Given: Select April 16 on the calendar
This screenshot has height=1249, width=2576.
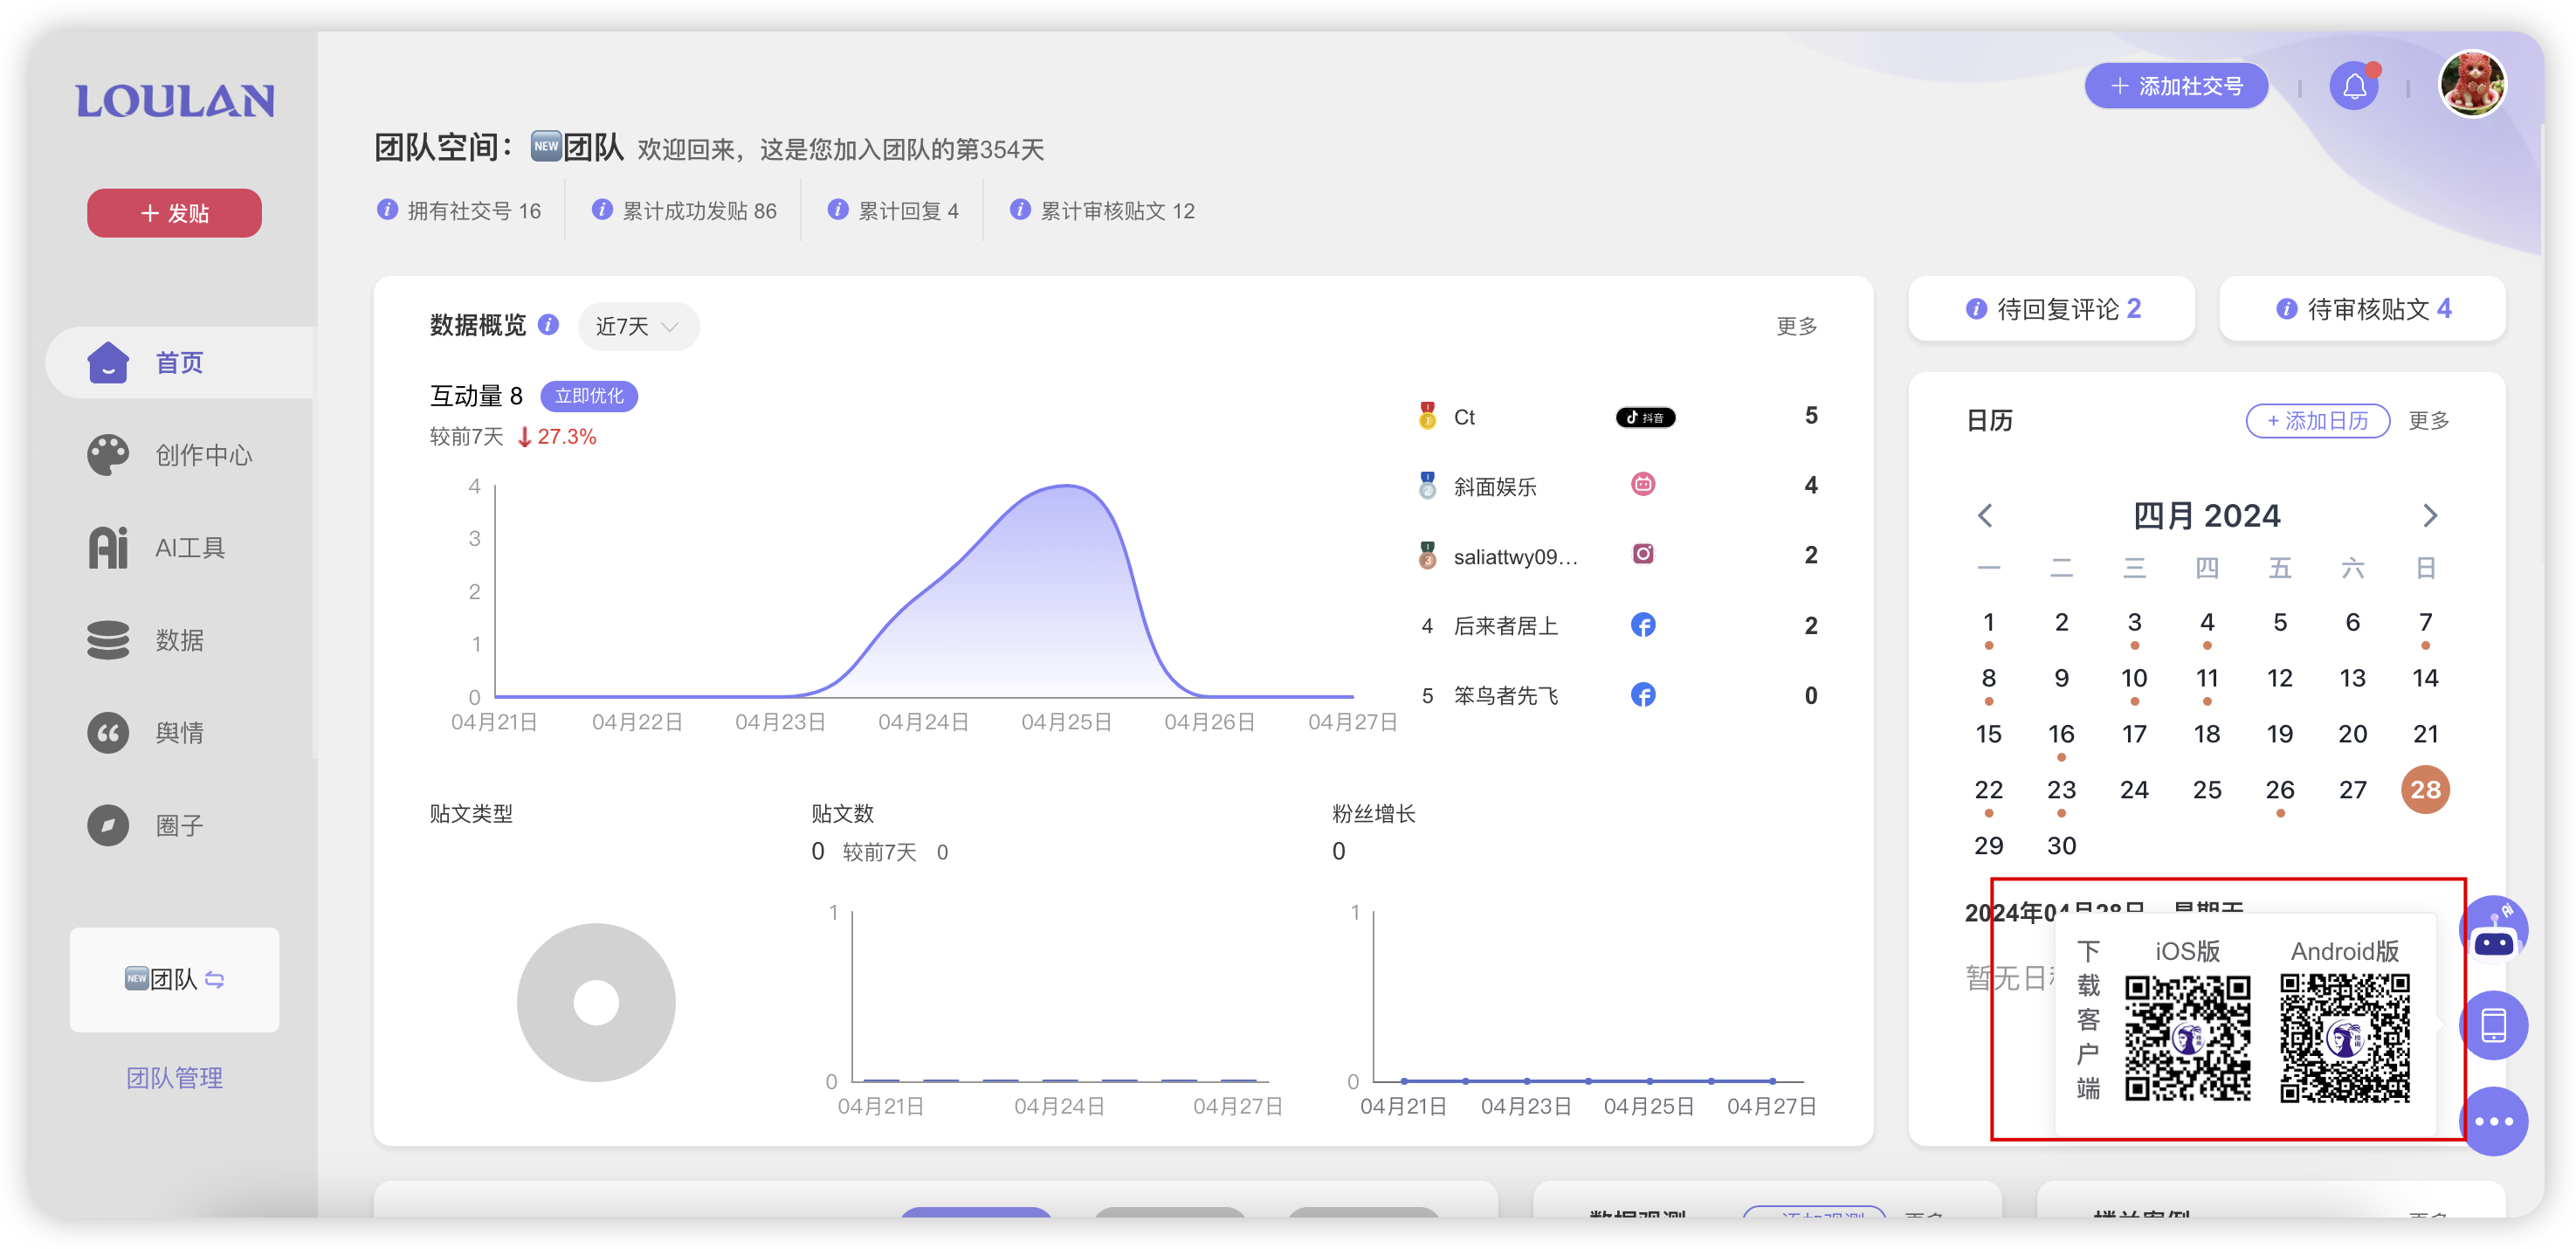Looking at the screenshot, I should click(x=2061, y=735).
